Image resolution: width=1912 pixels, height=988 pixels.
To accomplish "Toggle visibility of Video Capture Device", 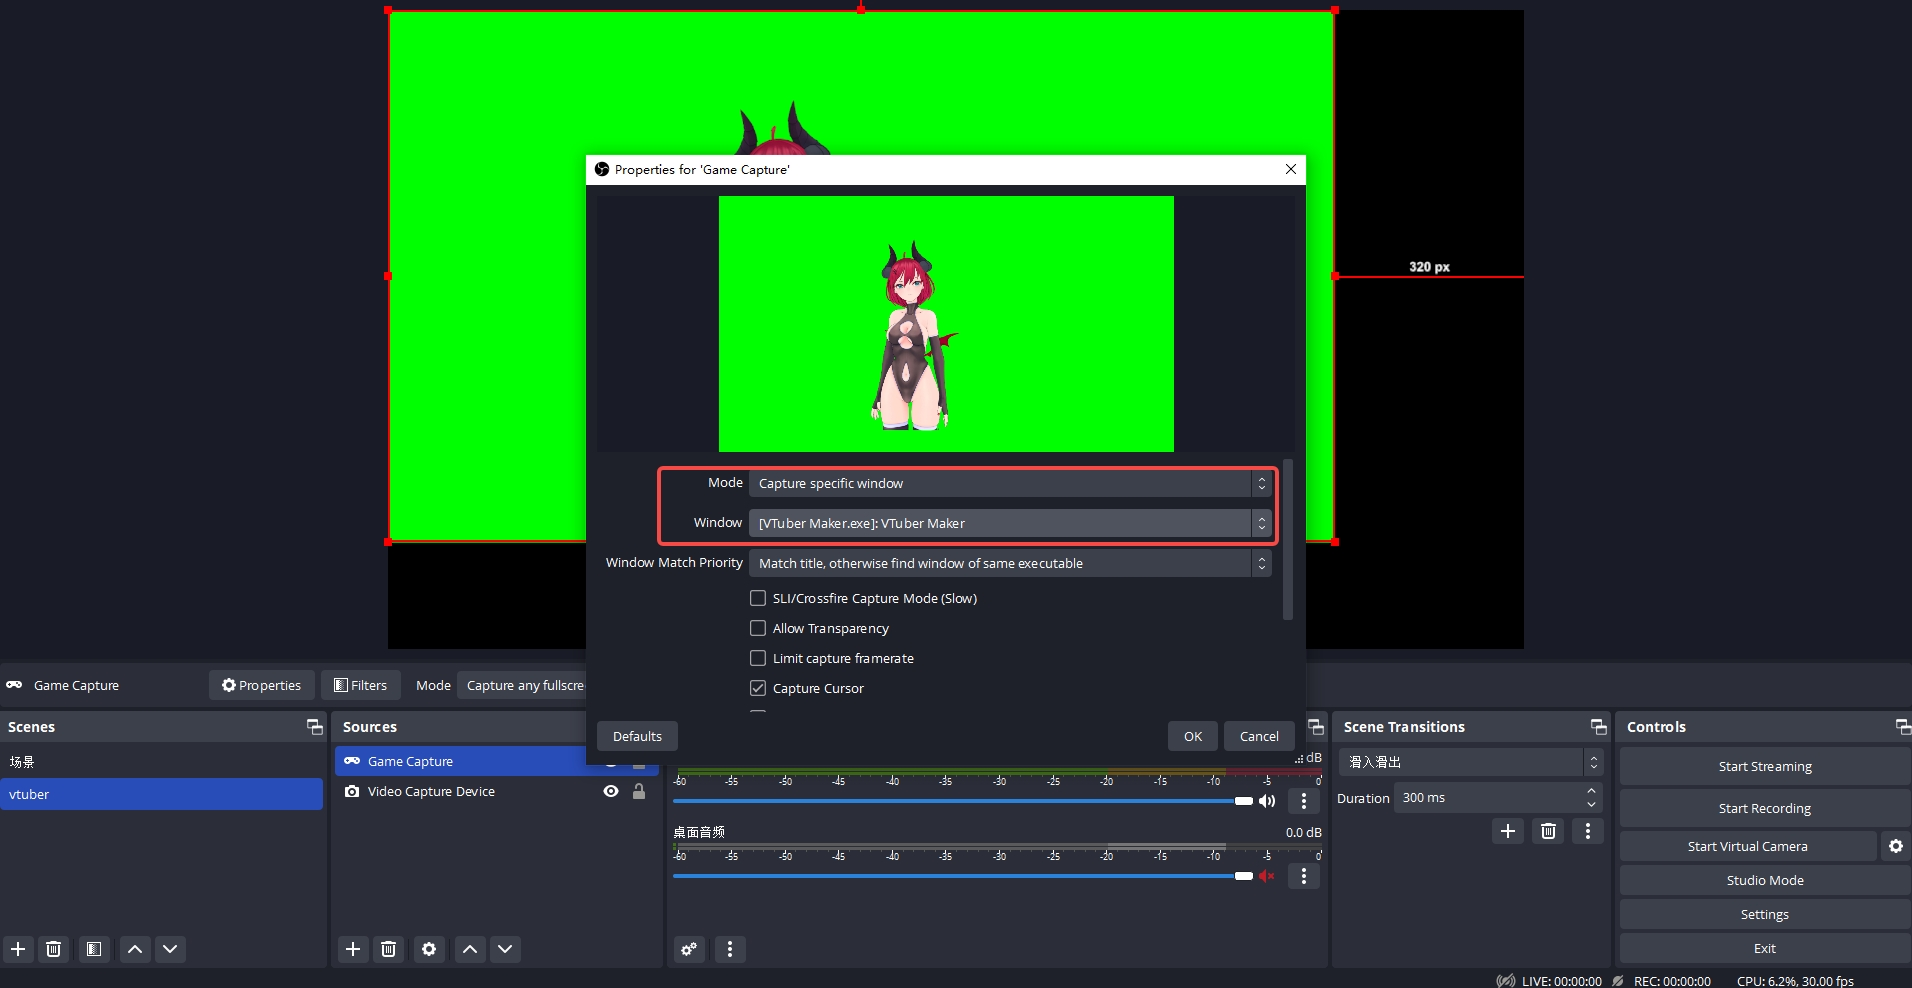I will click(x=611, y=791).
